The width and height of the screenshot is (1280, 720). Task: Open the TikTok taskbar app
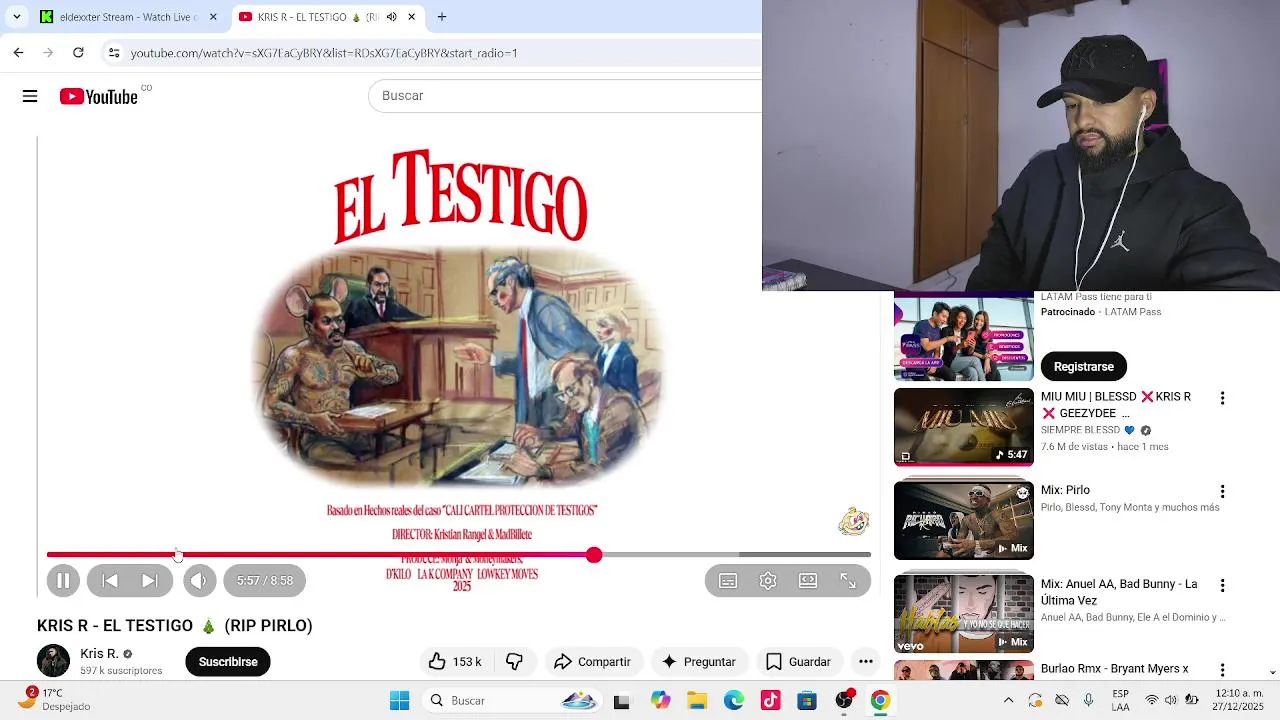(x=770, y=701)
